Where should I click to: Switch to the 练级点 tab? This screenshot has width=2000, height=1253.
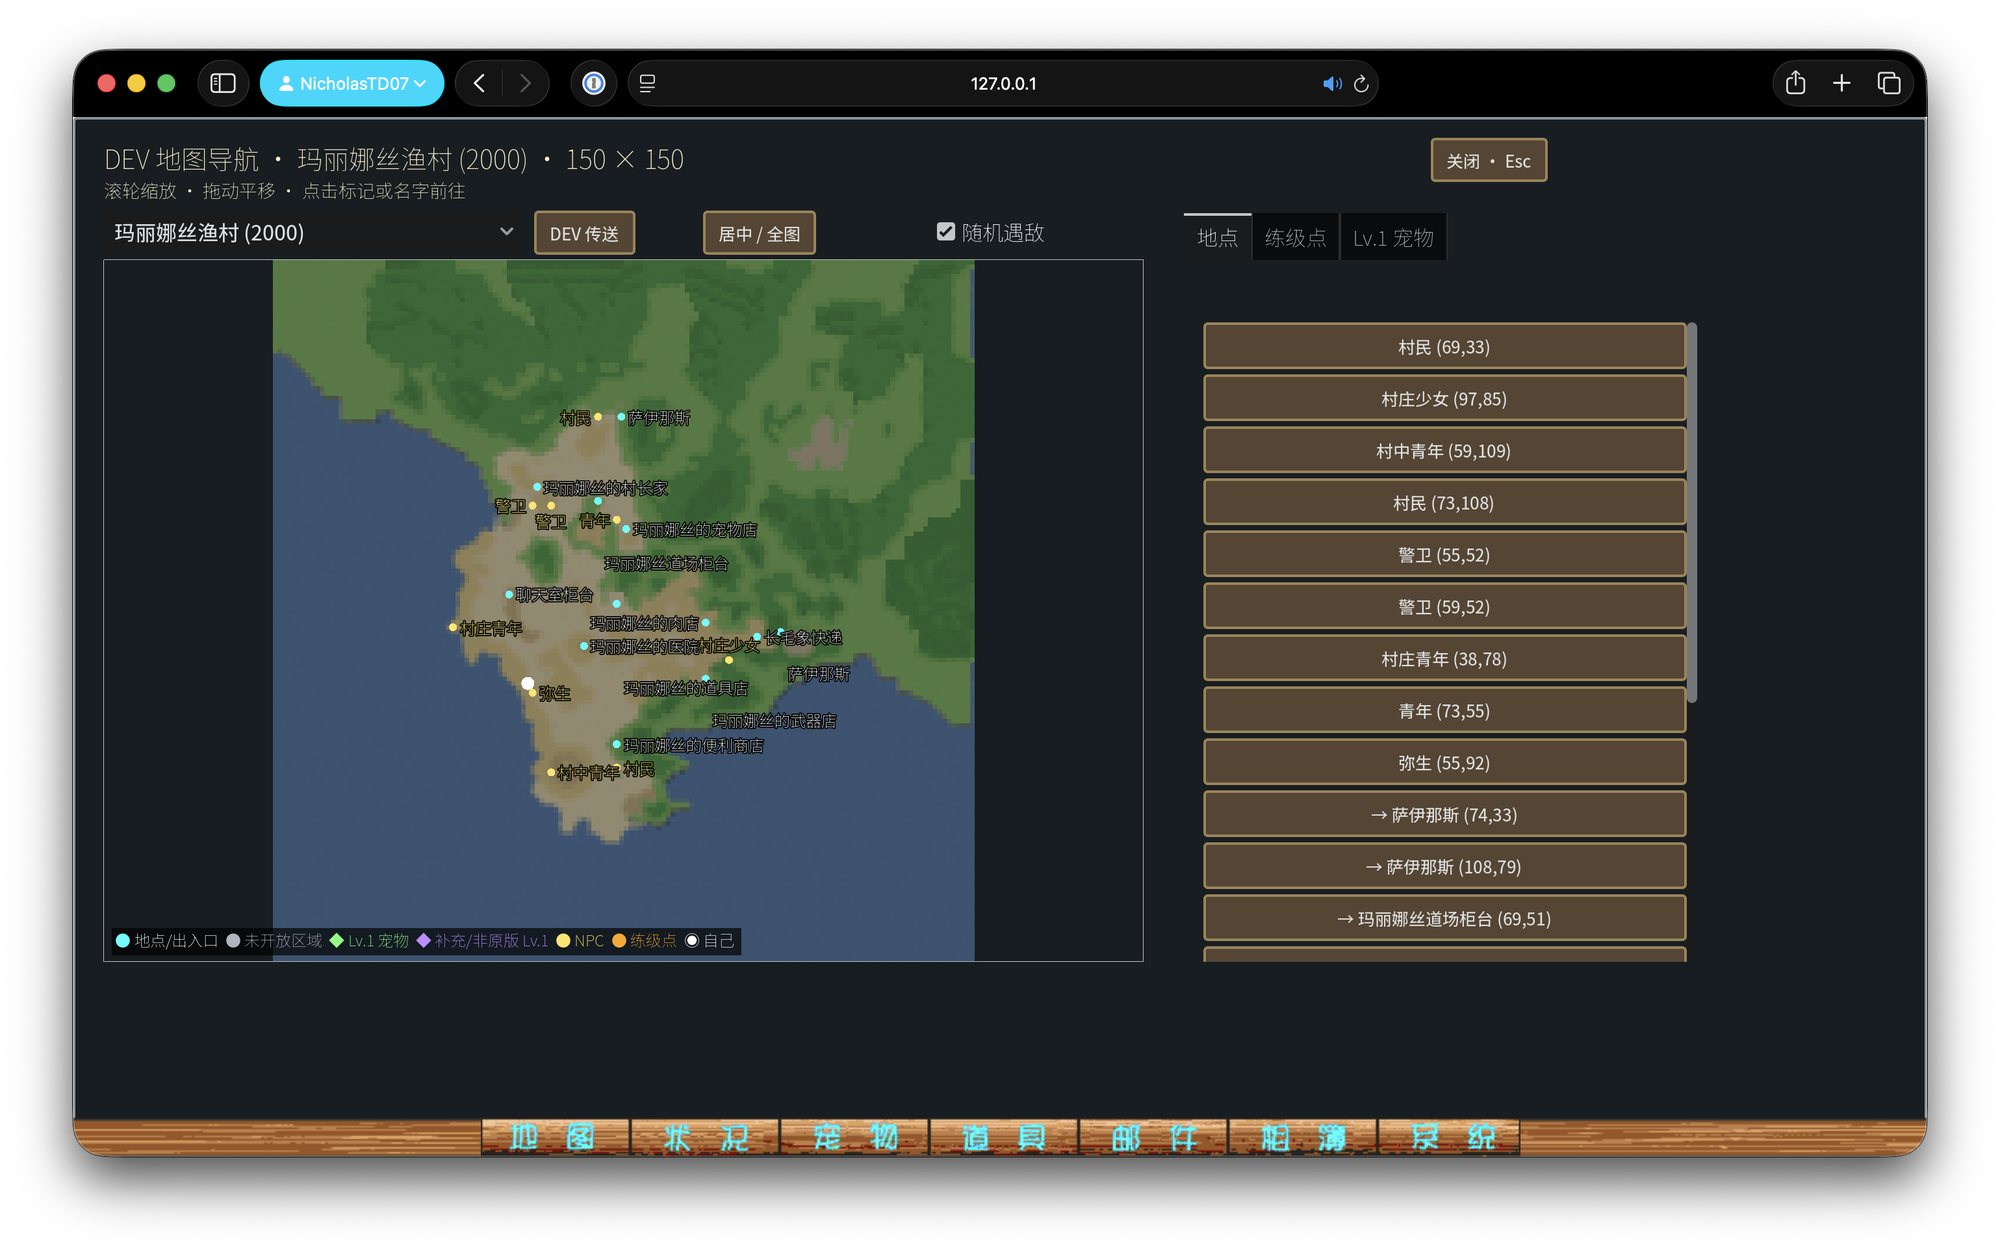(x=1295, y=237)
